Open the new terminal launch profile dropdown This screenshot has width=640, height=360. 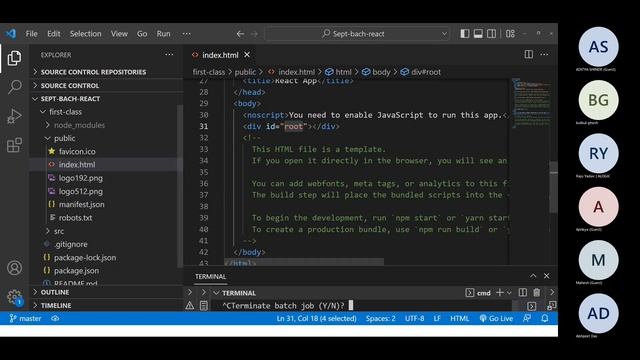[x=509, y=293]
